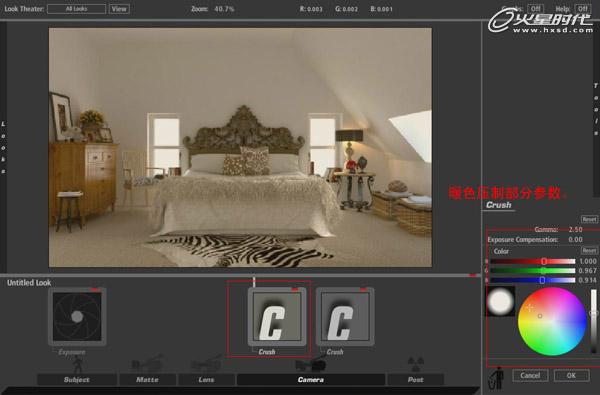Select the Exposure aperture tool tile
Screen dimensions: 600x395
77,316
